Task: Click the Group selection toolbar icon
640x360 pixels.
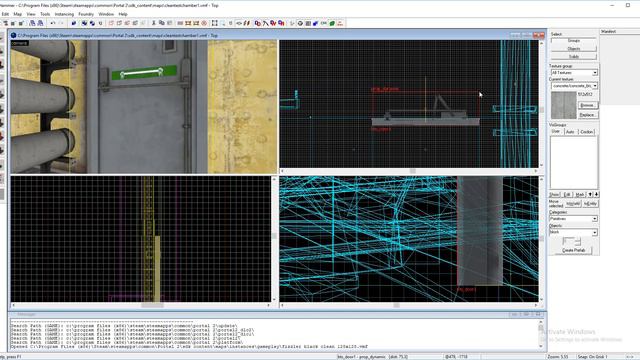Action: [84, 23]
